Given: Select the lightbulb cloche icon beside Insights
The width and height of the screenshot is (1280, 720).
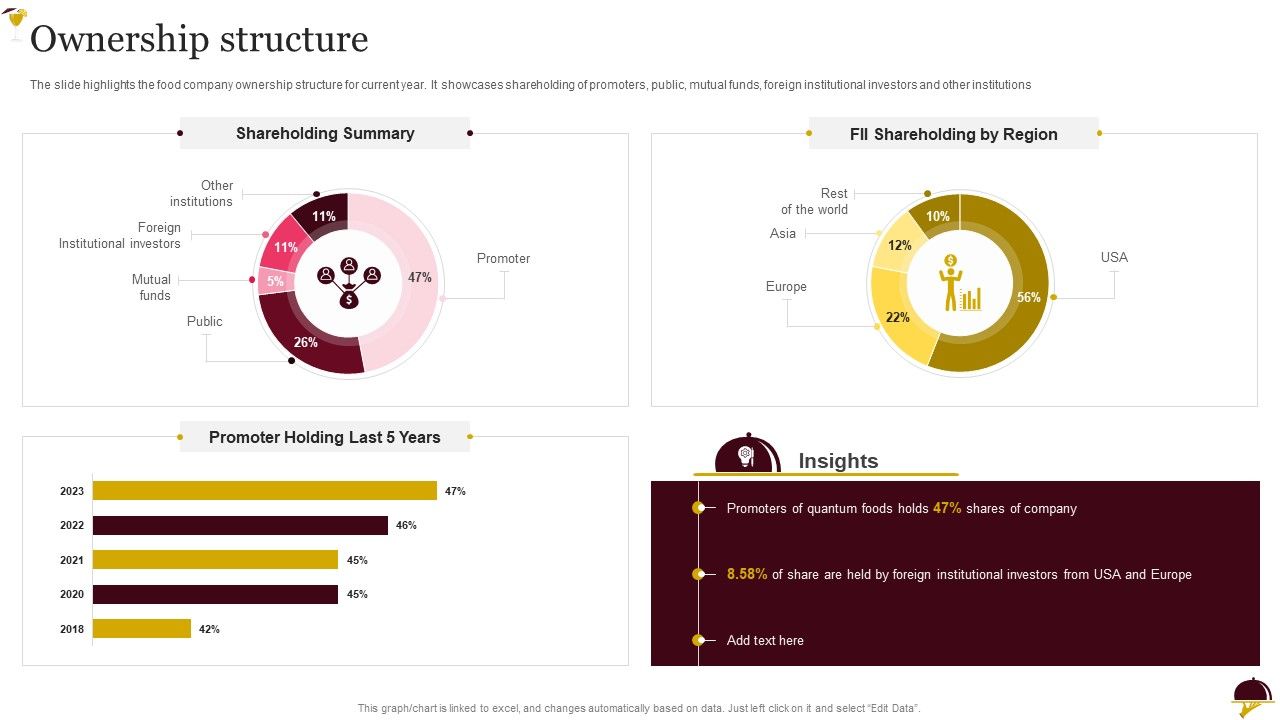Looking at the screenshot, I should click(748, 455).
